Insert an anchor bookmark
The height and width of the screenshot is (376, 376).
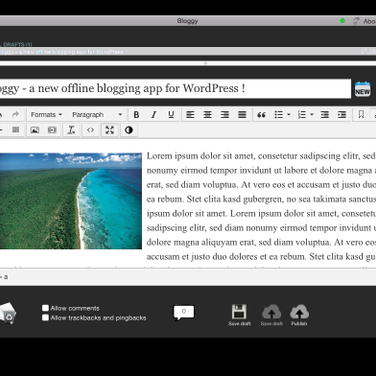tap(361, 115)
